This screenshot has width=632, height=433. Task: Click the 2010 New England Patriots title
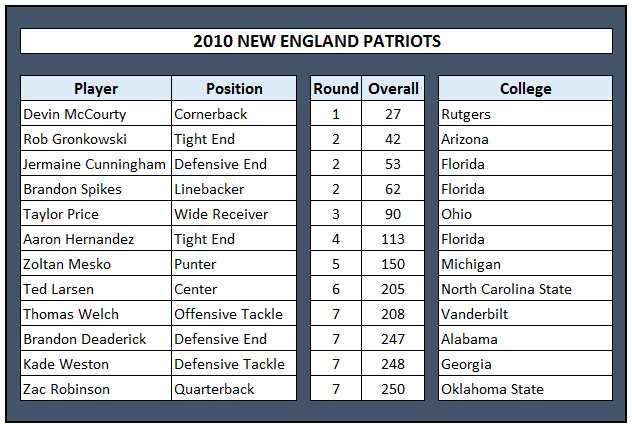[x=316, y=41]
